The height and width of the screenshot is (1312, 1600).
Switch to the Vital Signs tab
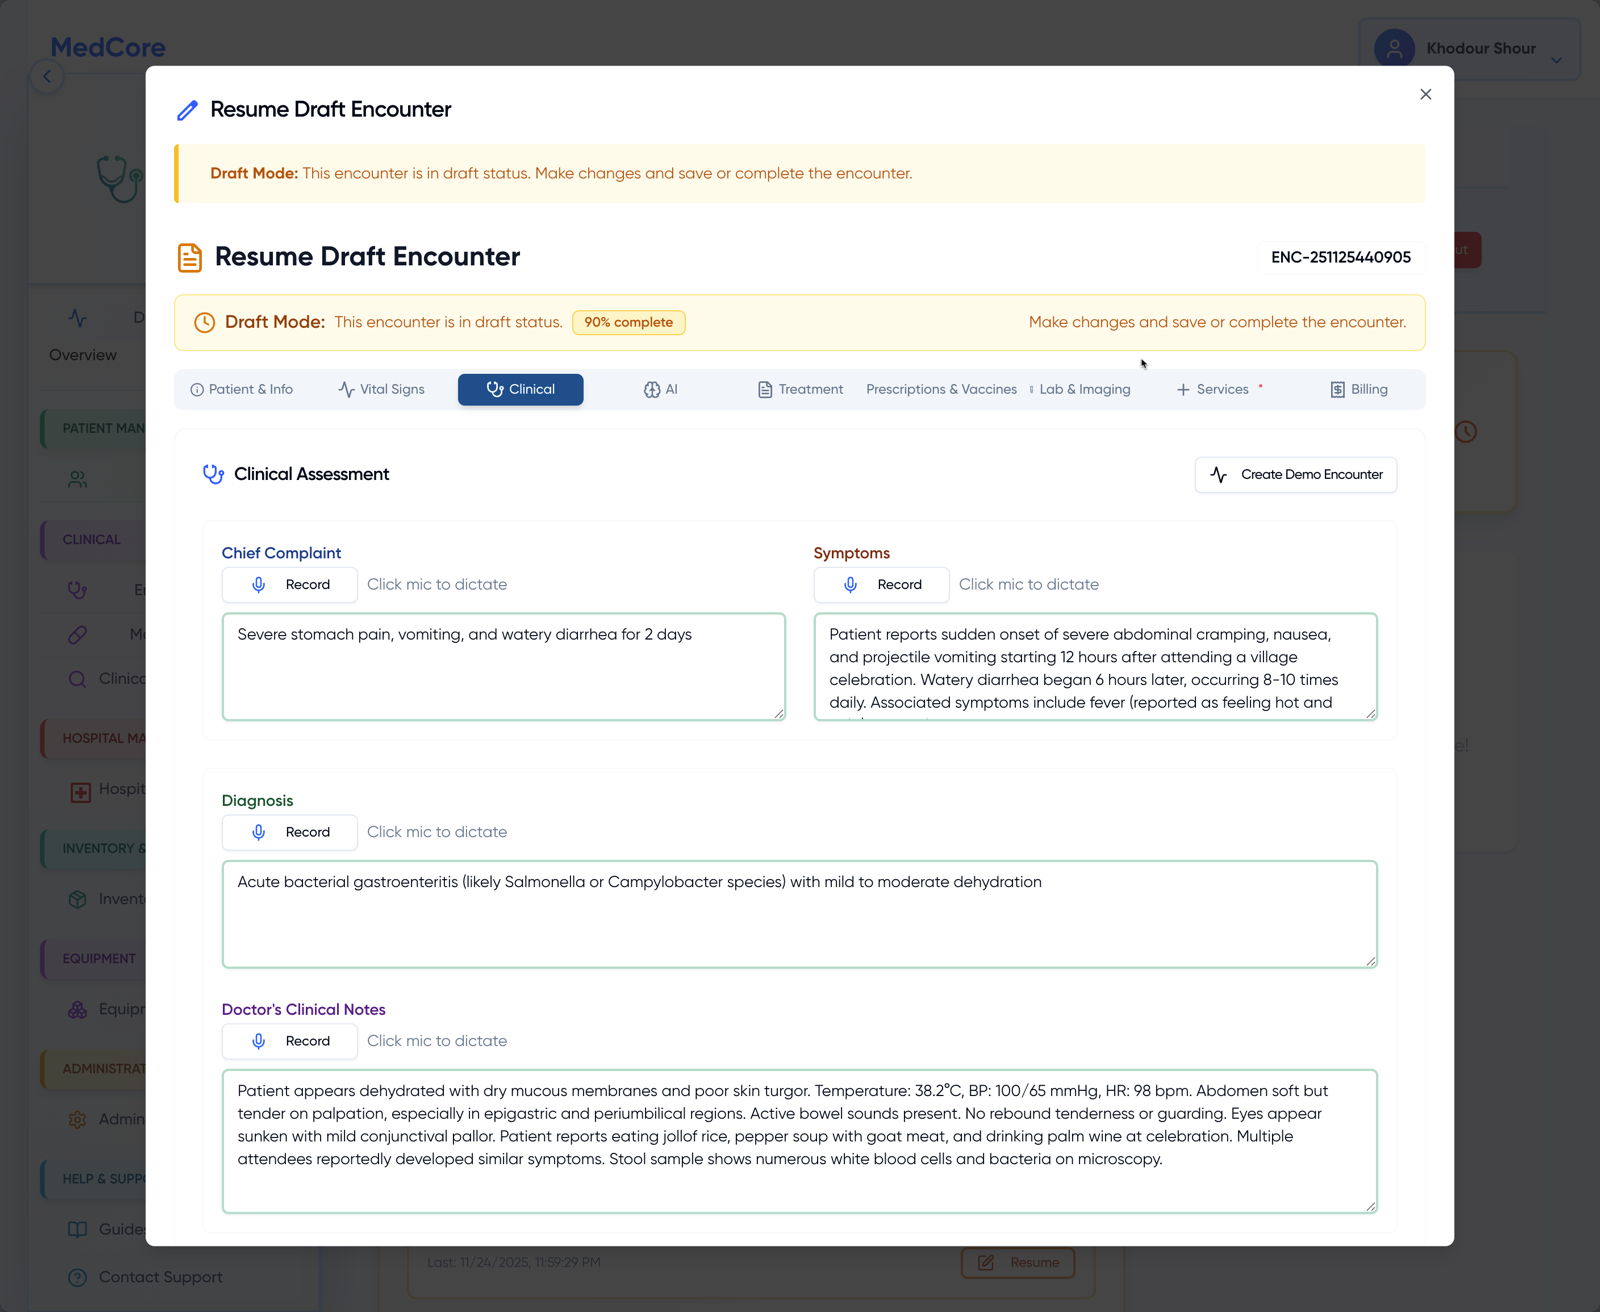380,389
